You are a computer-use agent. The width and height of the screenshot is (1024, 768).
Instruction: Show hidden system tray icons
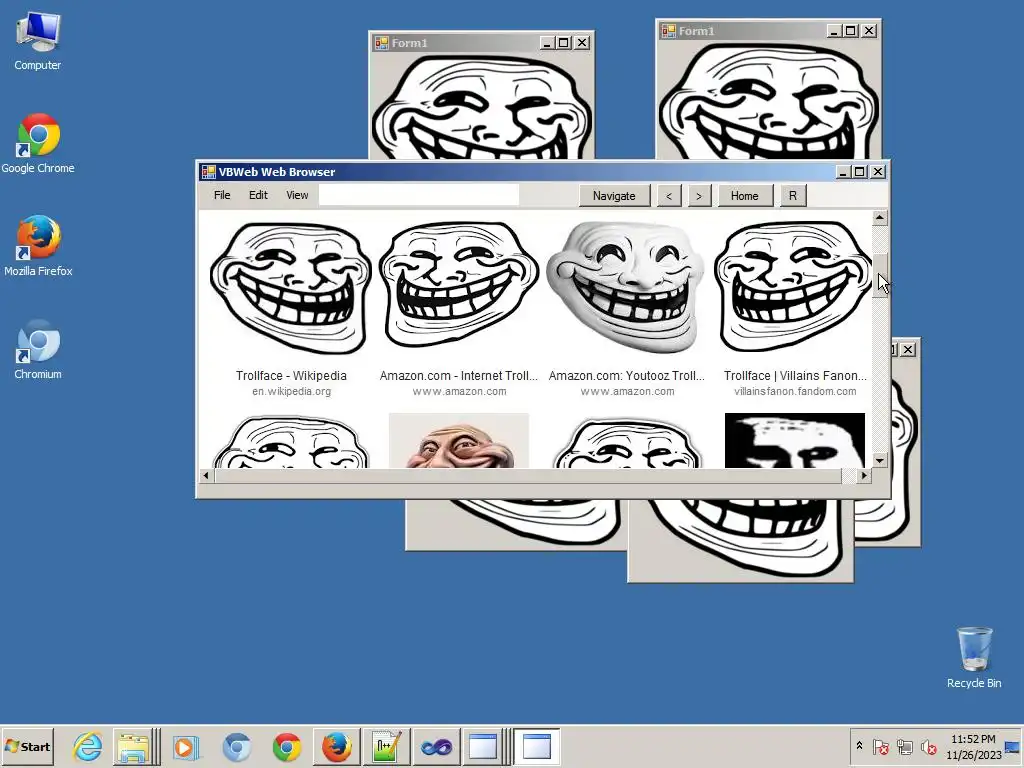(859, 746)
